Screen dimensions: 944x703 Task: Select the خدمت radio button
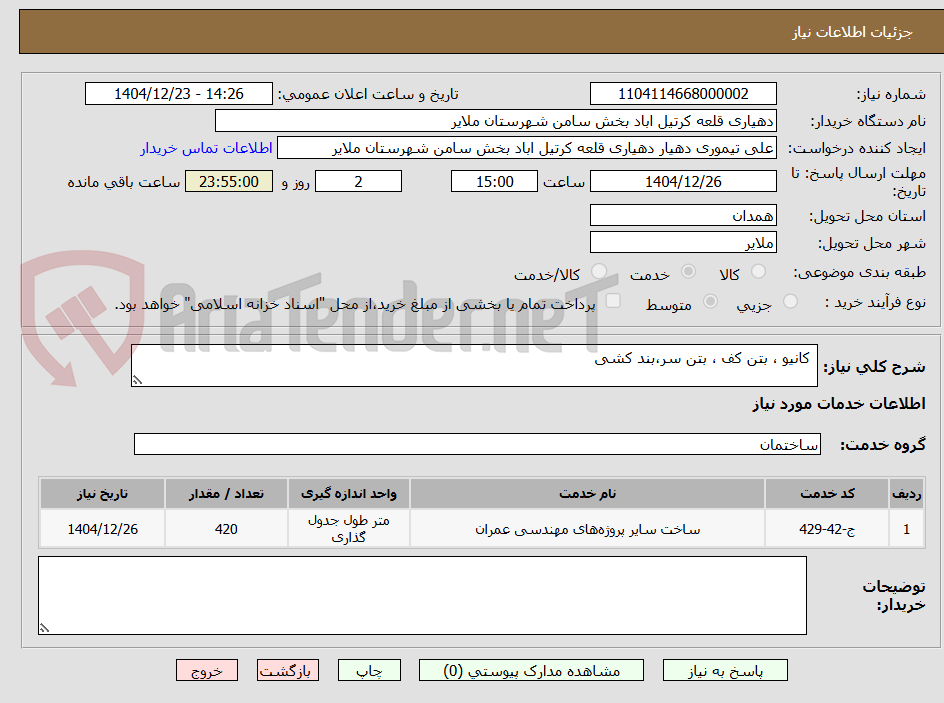(688, 272)
